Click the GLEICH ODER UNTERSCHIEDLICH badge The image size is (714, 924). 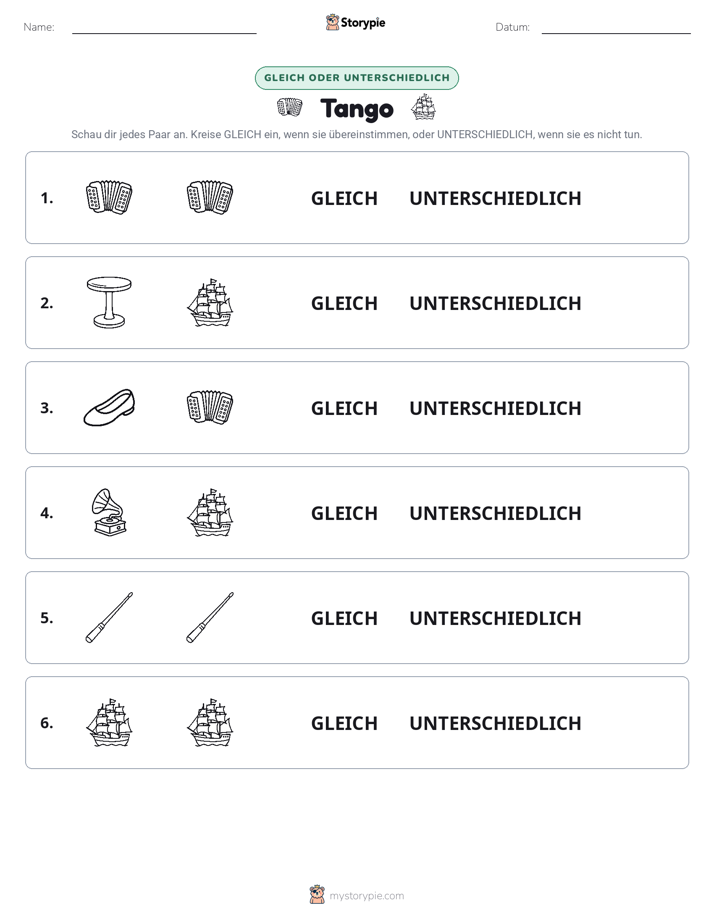356,78
